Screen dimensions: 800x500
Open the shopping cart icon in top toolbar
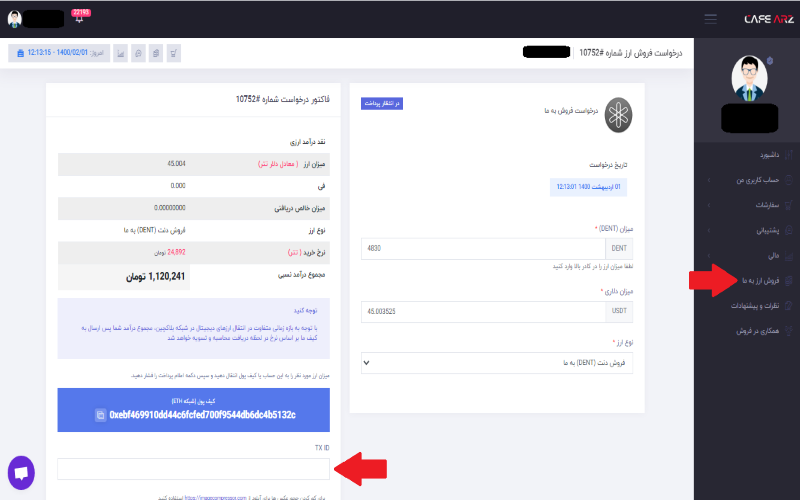[173, 53]
